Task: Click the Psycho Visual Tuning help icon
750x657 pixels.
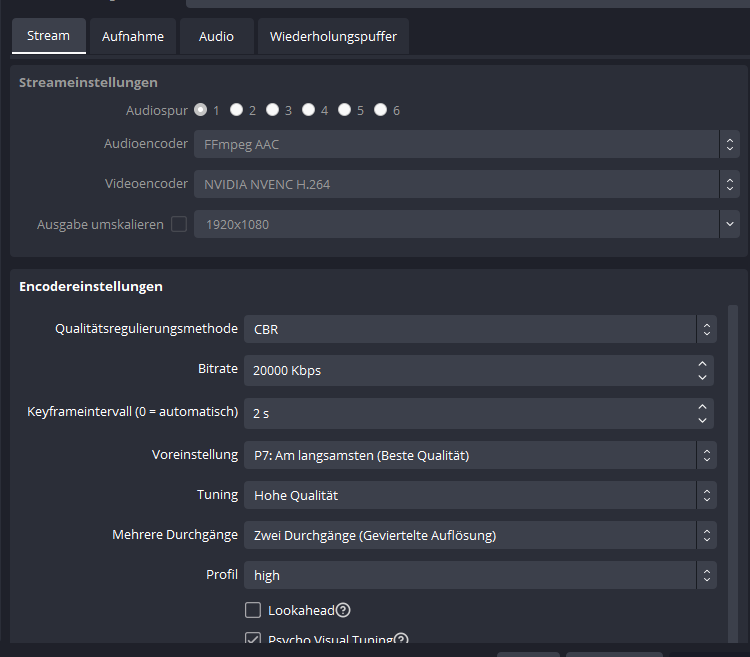Action: [401, 640]
